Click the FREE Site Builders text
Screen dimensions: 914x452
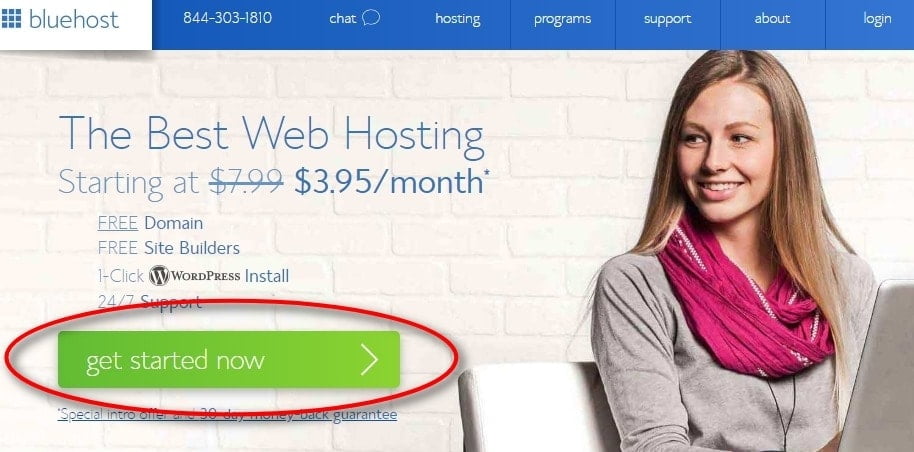tap(168, 248)
